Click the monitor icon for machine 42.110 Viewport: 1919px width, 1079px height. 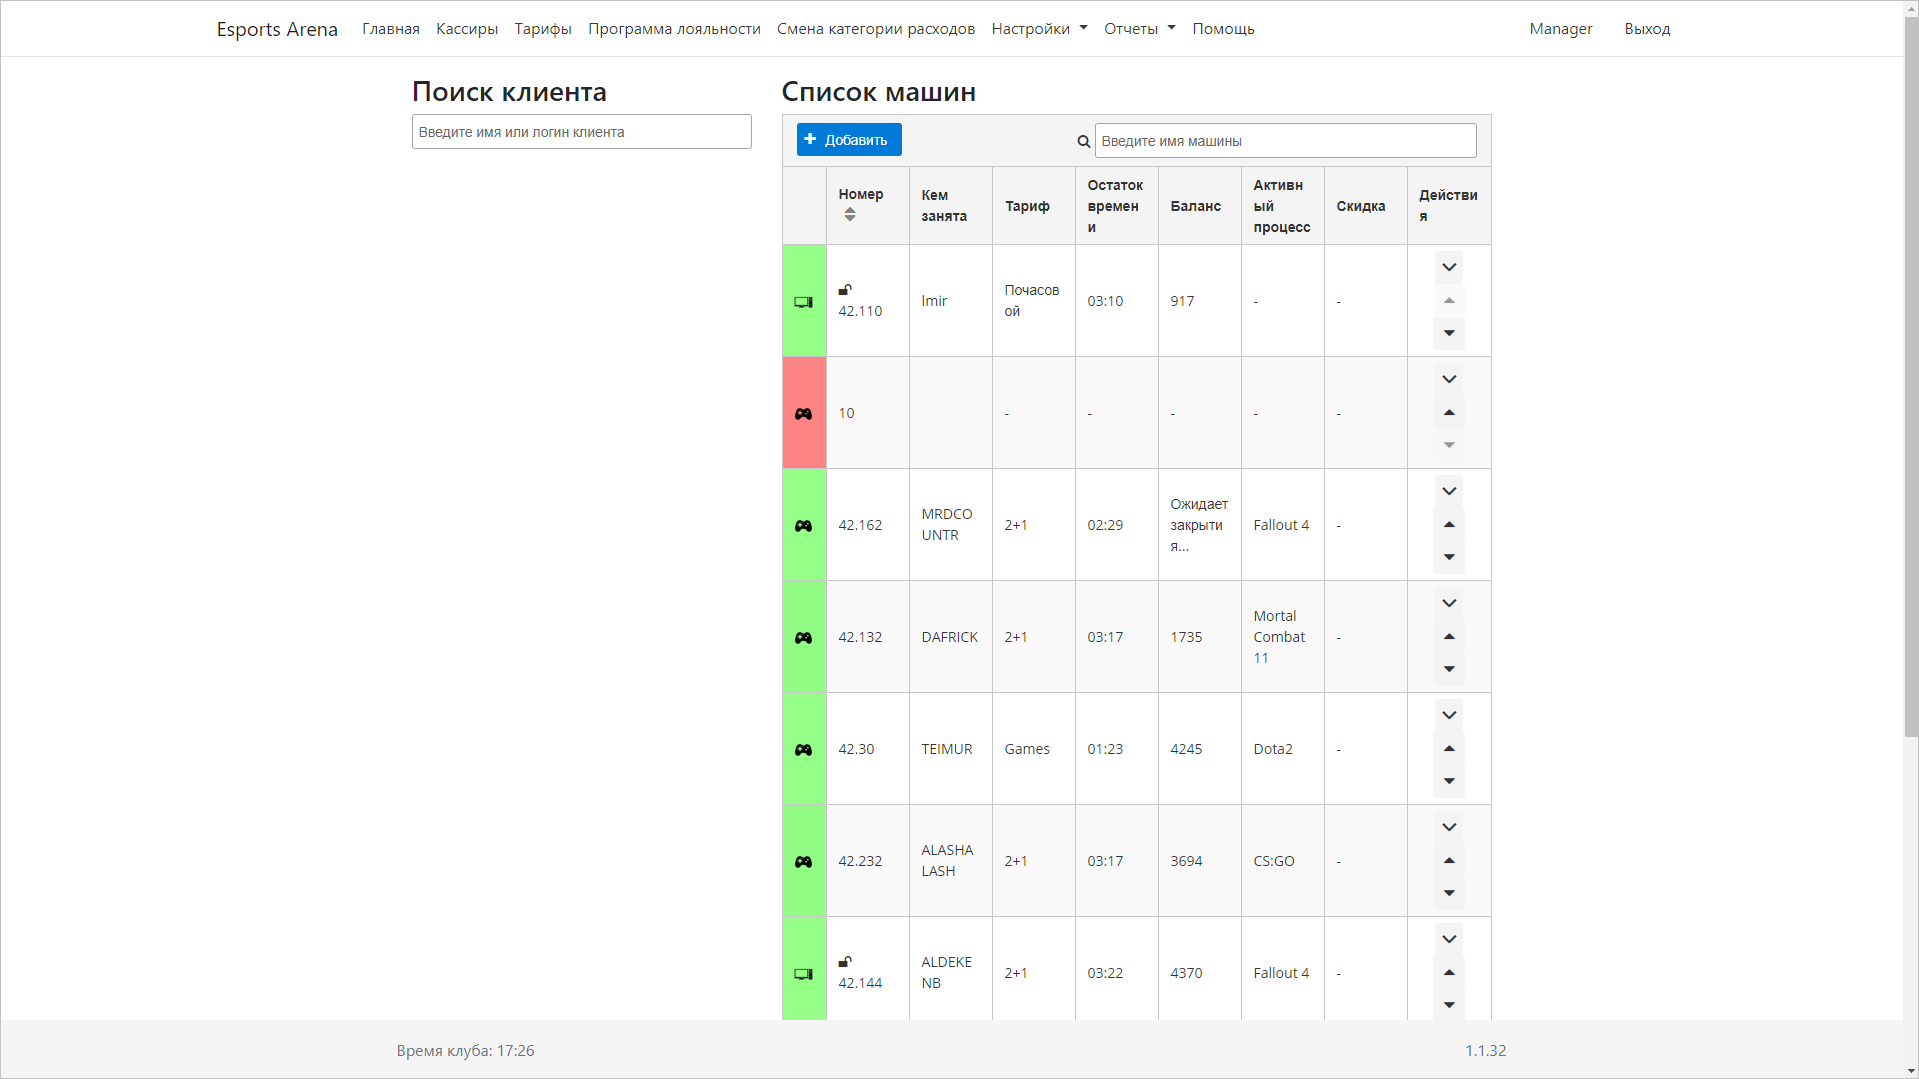(803, 302)
